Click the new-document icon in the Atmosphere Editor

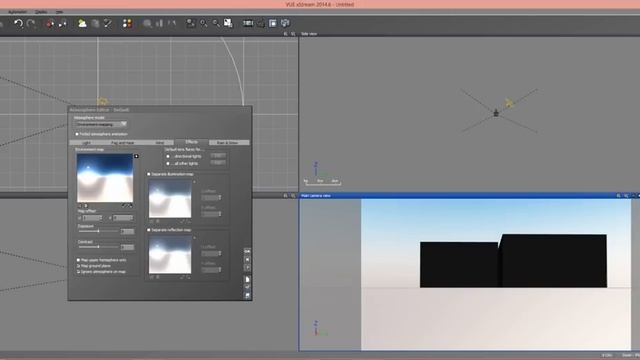pyautogui.click(x=247, y=280)
